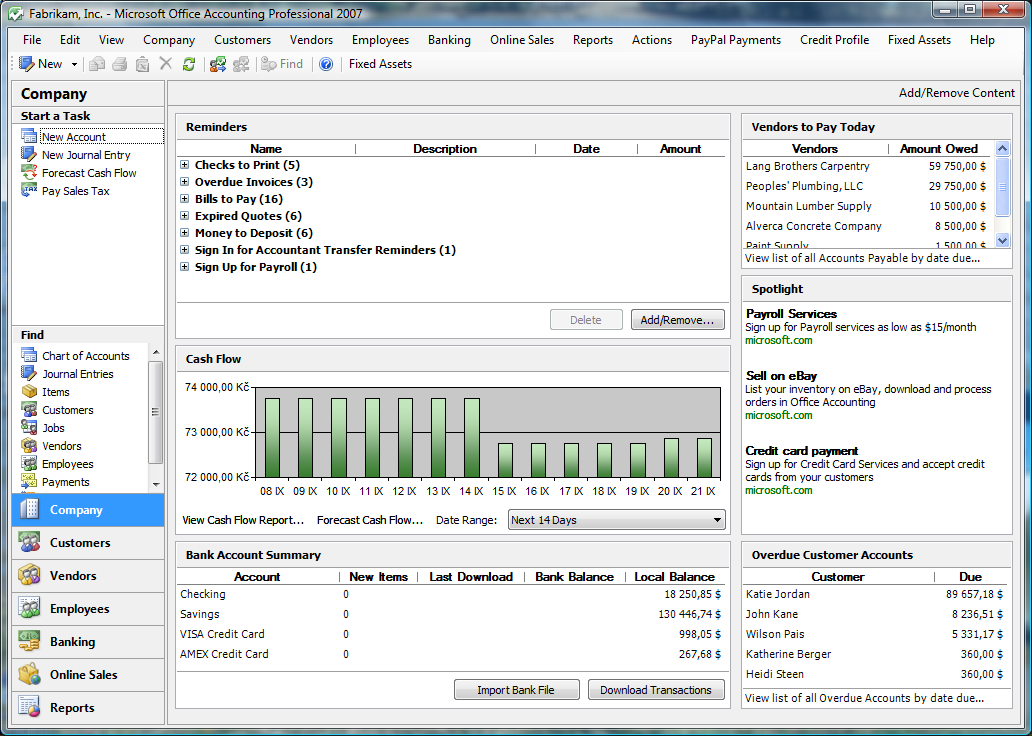The image size is (1032, 736).
Task: Click the Customers icon in Find list
Action: pyautogui.click(x=29, y=409)
